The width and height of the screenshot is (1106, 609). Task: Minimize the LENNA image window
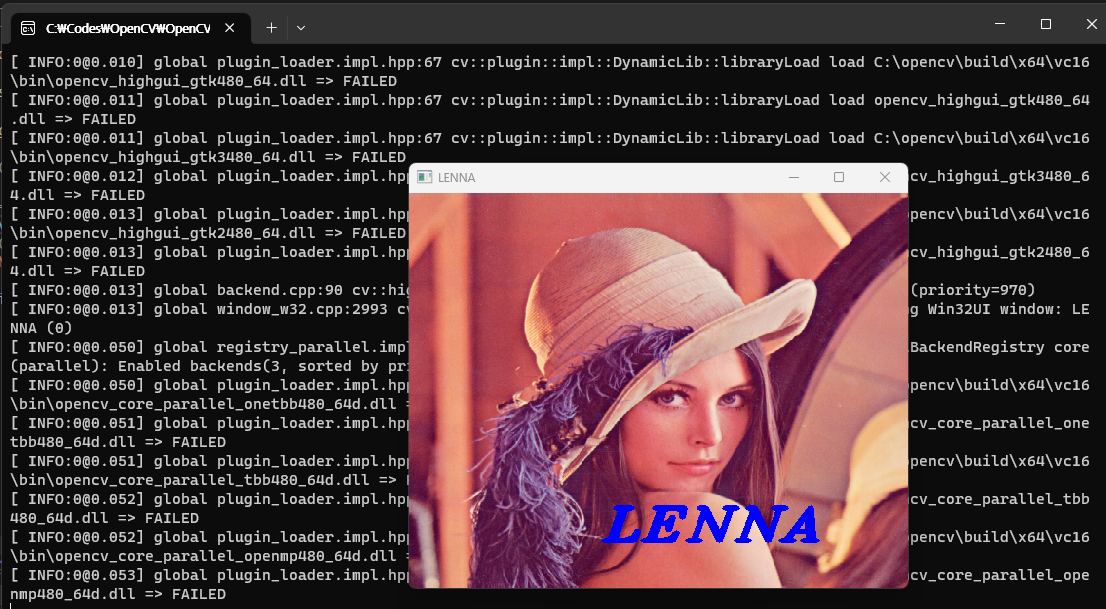pos(794,177)
